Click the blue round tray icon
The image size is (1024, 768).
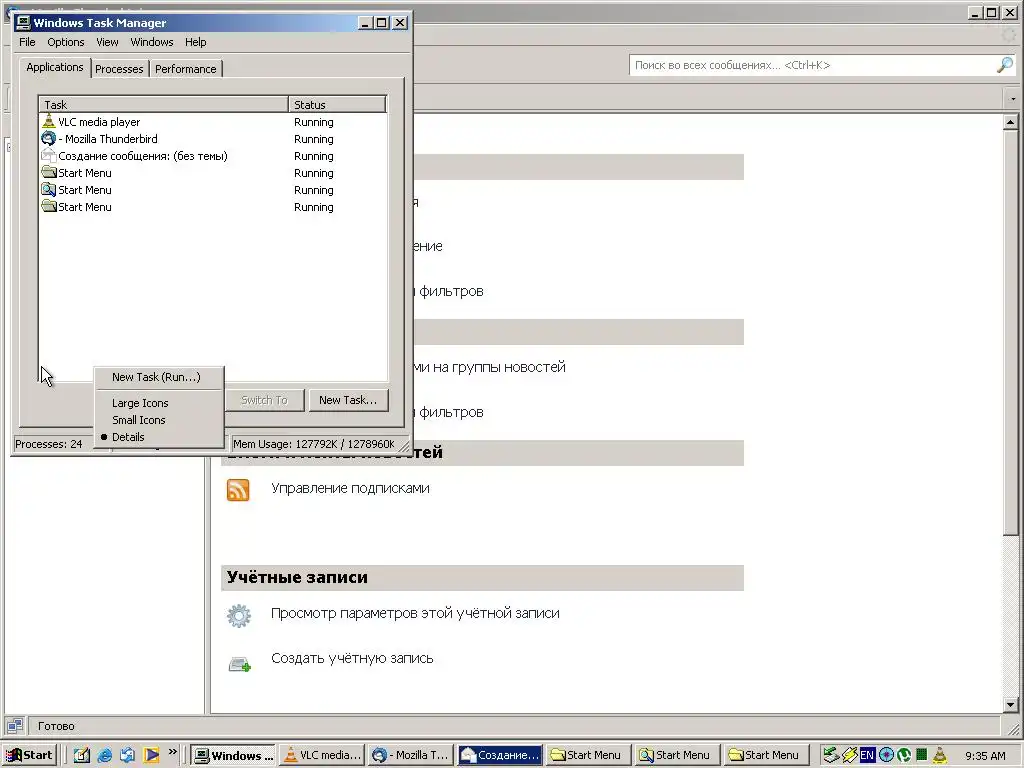[886, 756]
